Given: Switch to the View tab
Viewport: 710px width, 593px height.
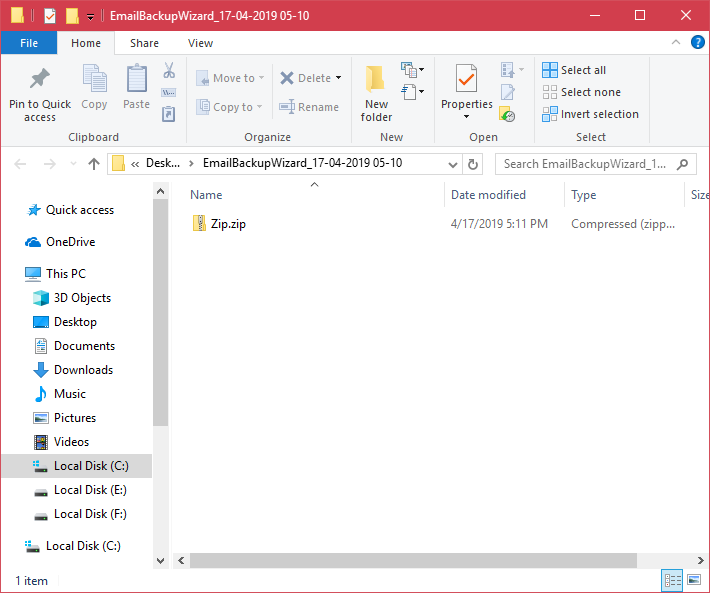Looking at the screenshot, I should click(200, 43).
